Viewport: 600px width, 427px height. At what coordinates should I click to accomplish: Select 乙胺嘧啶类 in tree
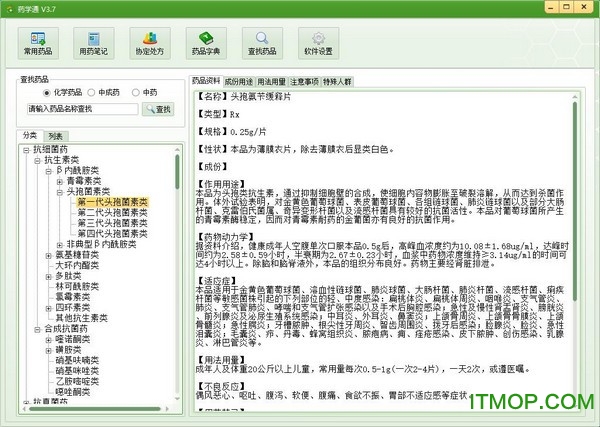click(x=77, y=381)
